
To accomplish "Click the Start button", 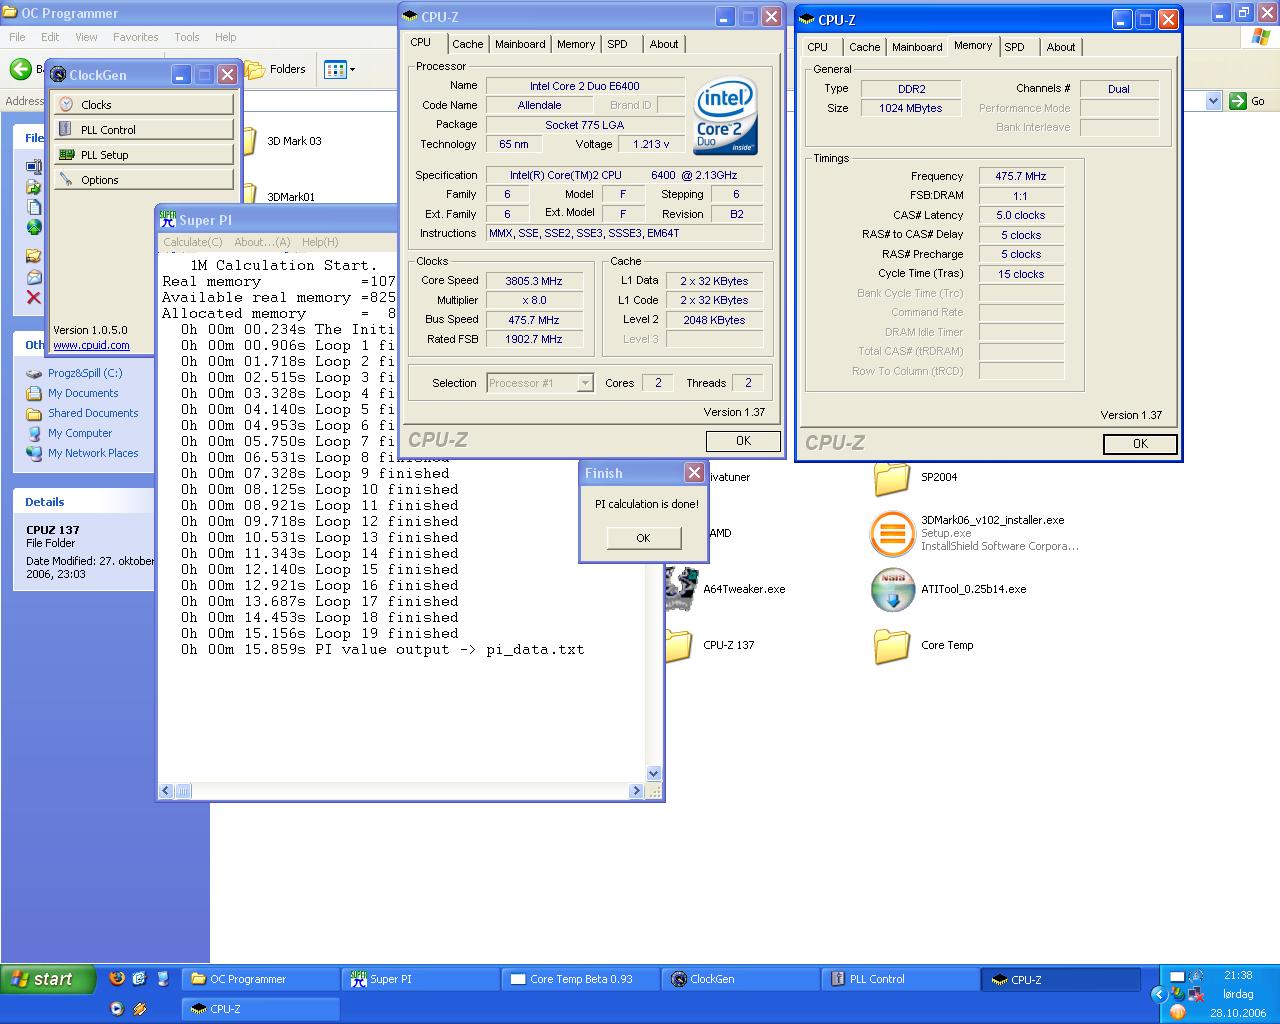I will [48, 979].
